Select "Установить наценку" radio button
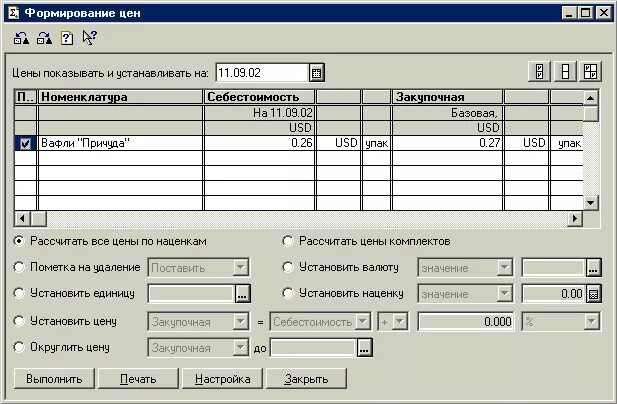Screen dimensions: 617x404 coord(288,293)
